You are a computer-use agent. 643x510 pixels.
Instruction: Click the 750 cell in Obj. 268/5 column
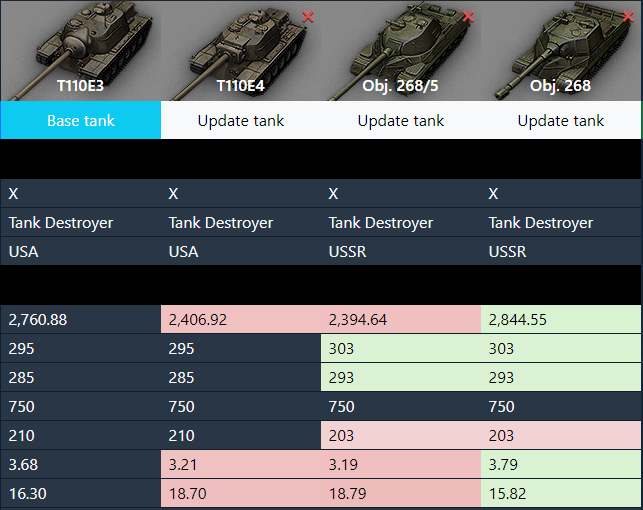pyautogui.click(x=401, y=407)
